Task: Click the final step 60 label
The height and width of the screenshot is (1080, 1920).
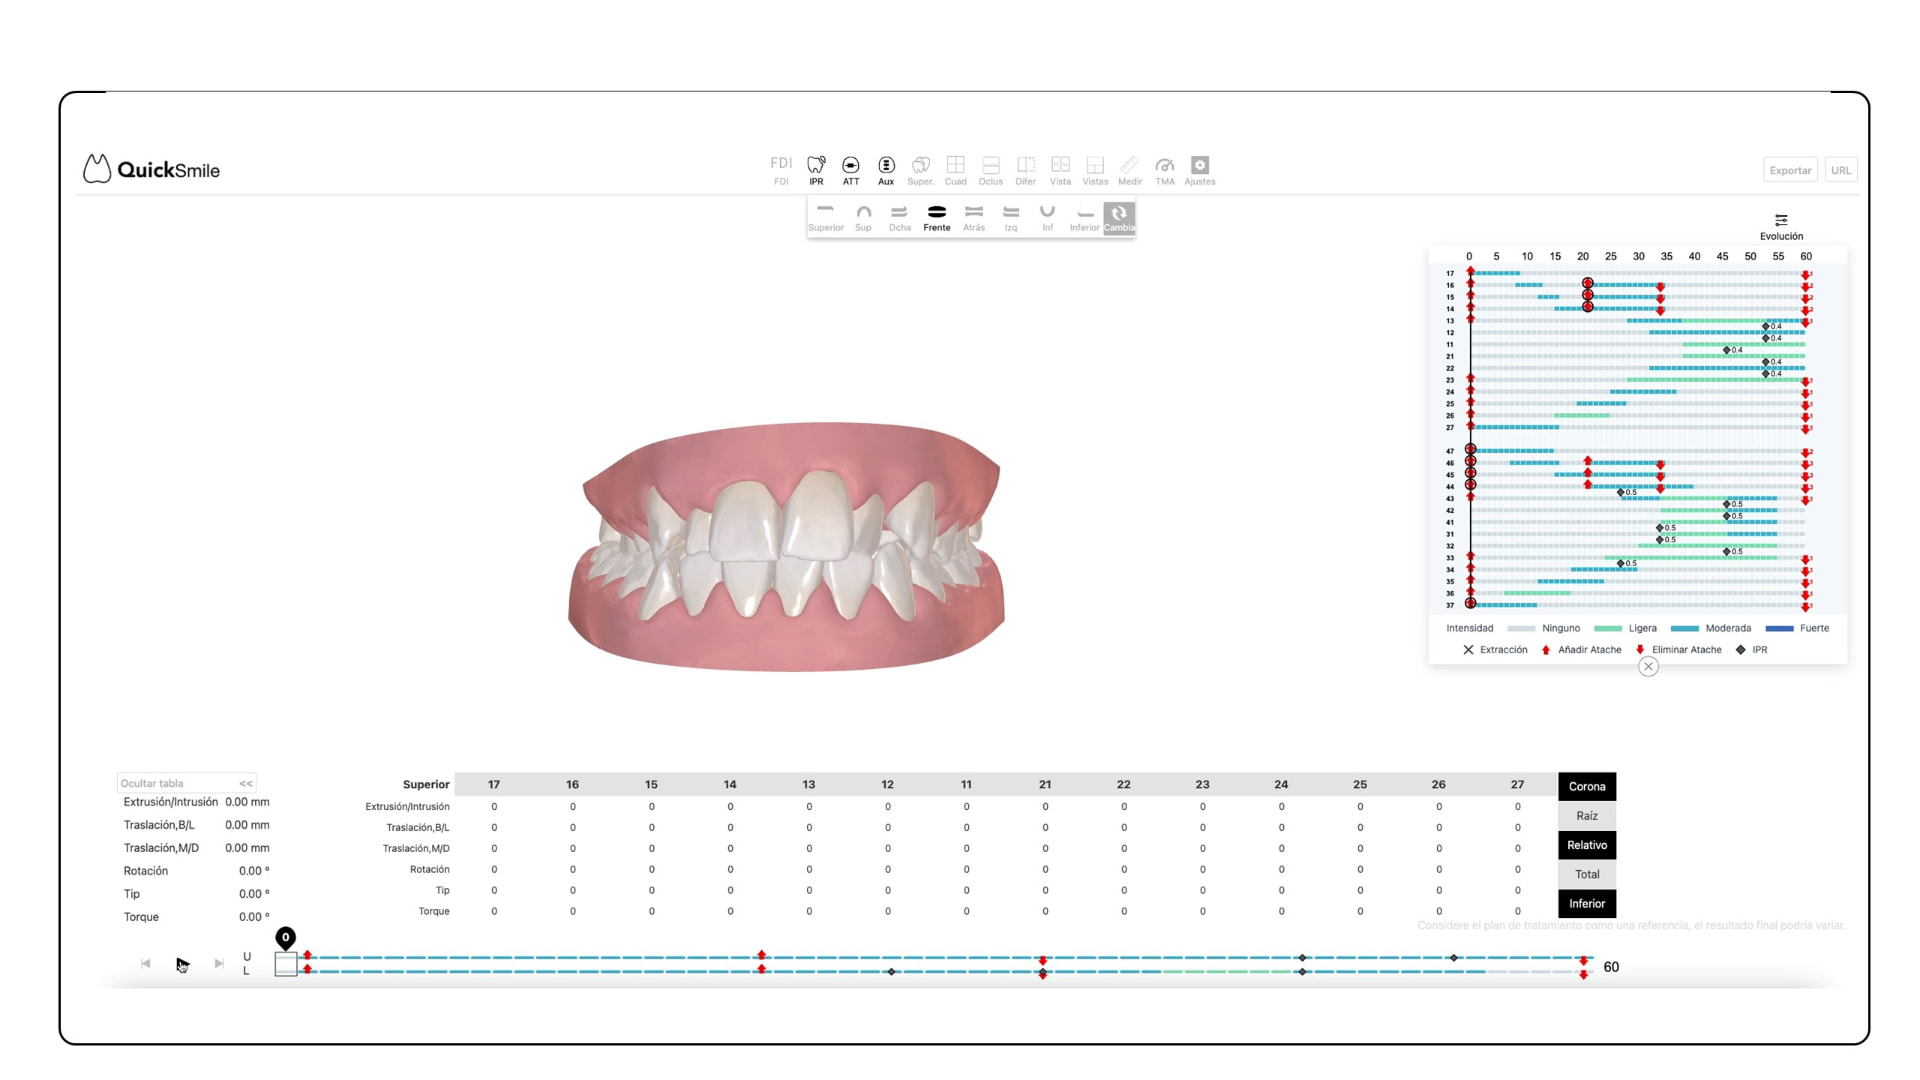Action: click(1611, 967)
